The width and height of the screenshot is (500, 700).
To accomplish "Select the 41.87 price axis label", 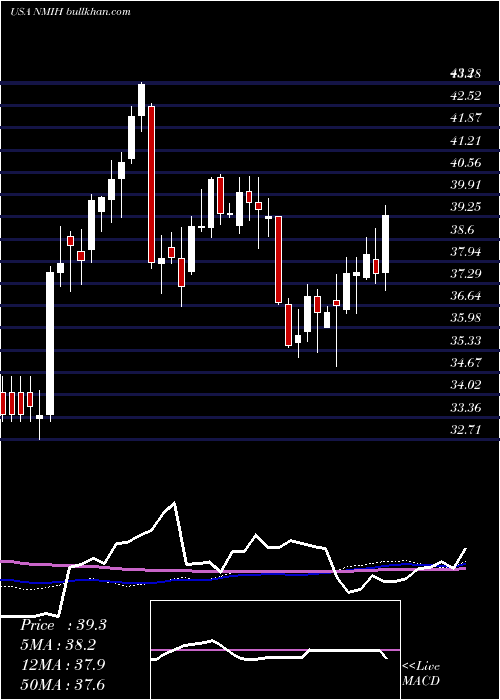I will [466, 118].
